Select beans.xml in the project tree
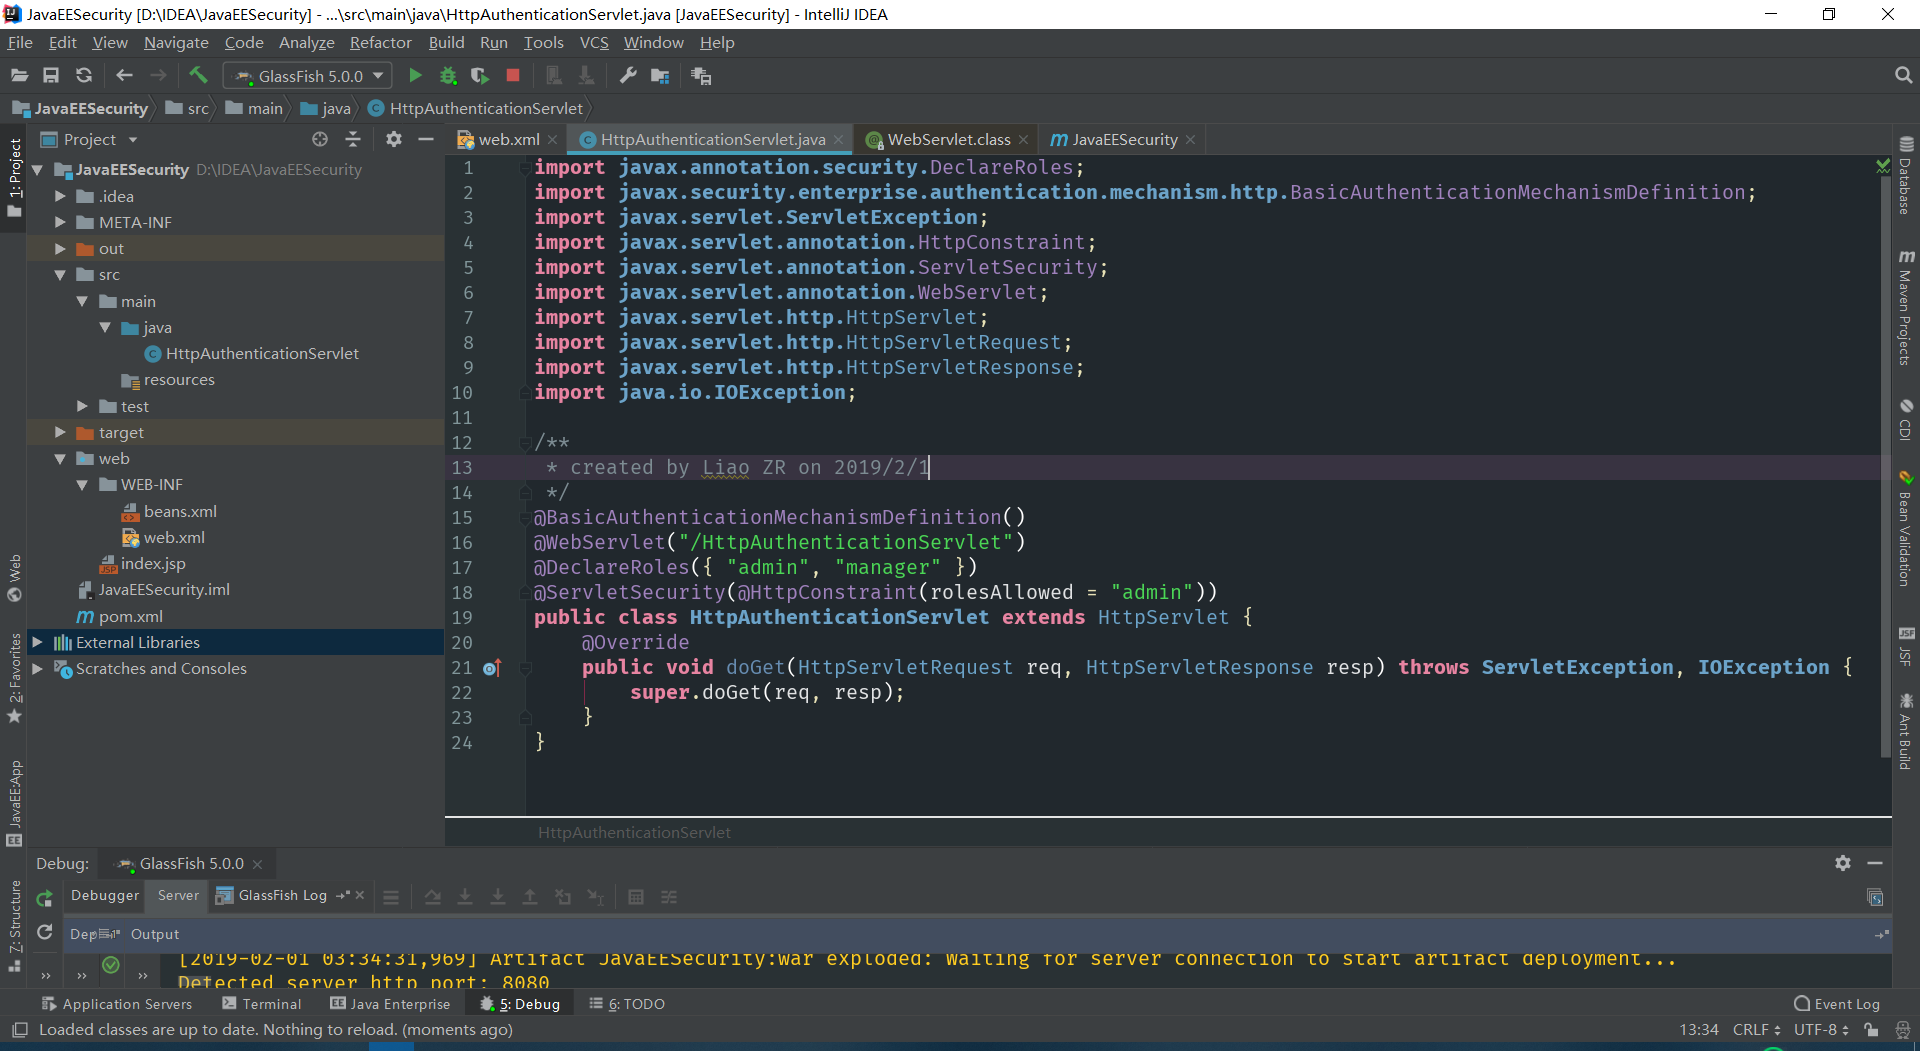This screenshot has width=1920, height=1051. (x=169, y=511)
